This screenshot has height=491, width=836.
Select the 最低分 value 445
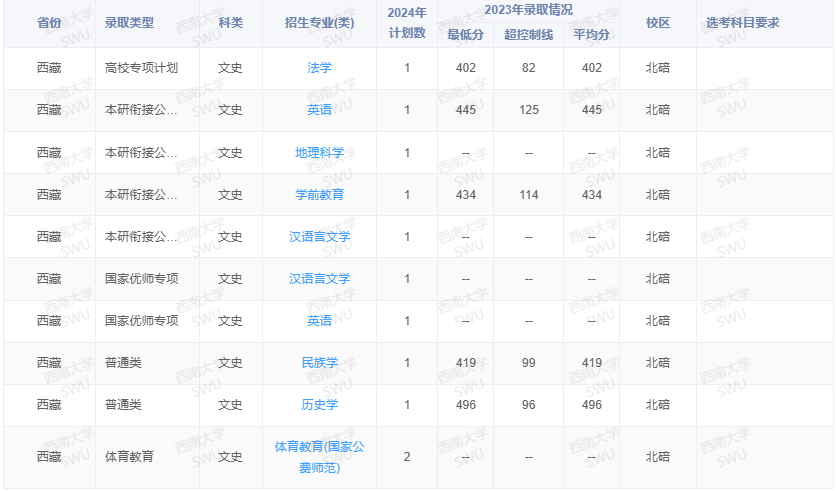[x=466, y=110]
